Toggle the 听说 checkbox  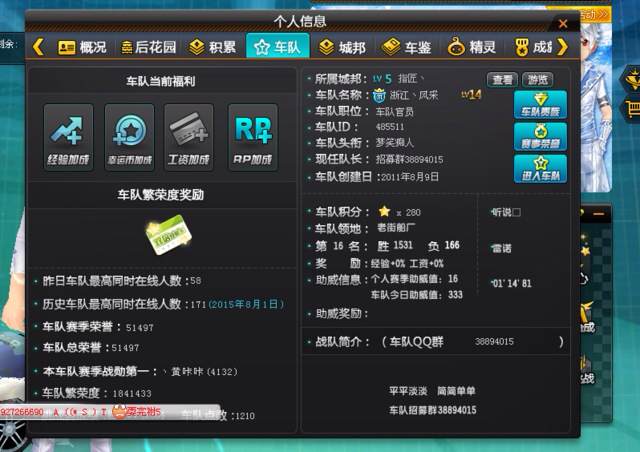(x=516, y=212)
